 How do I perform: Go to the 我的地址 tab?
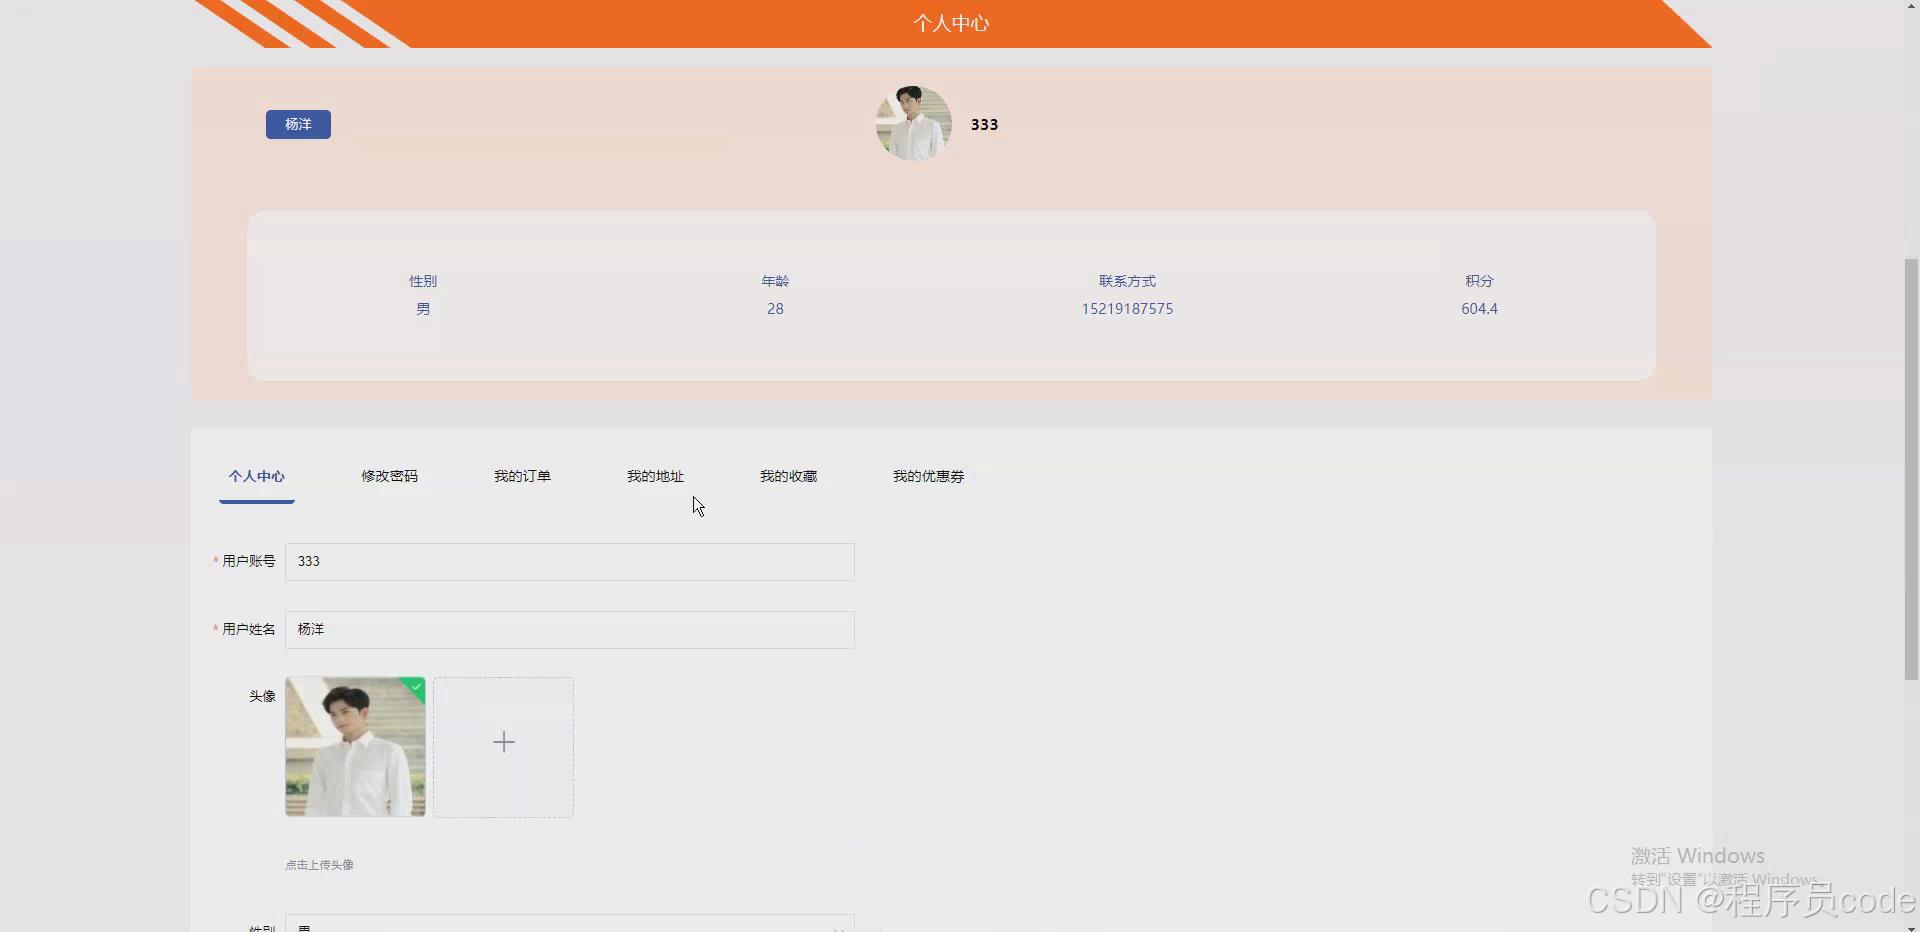pos(655,476)
